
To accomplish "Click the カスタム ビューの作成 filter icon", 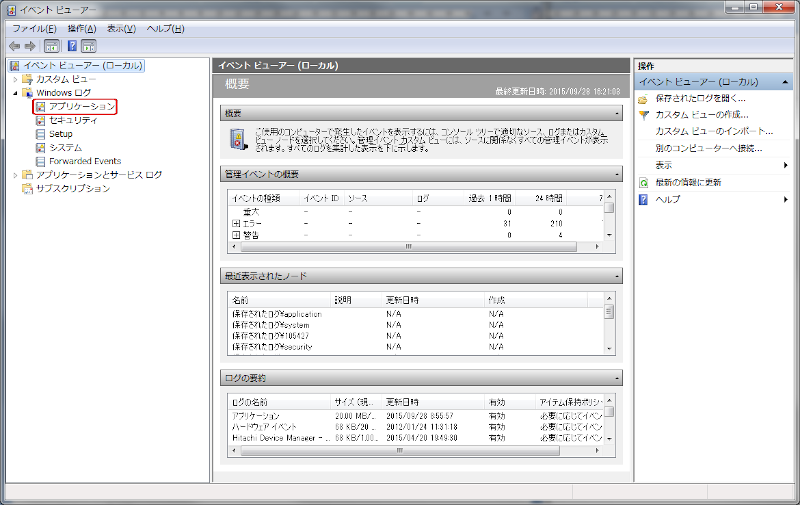I will (x=644, y=115).
